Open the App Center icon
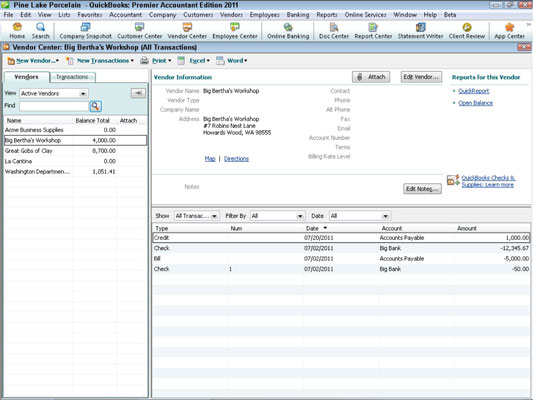The image size is (533, 400). [509, 31]
